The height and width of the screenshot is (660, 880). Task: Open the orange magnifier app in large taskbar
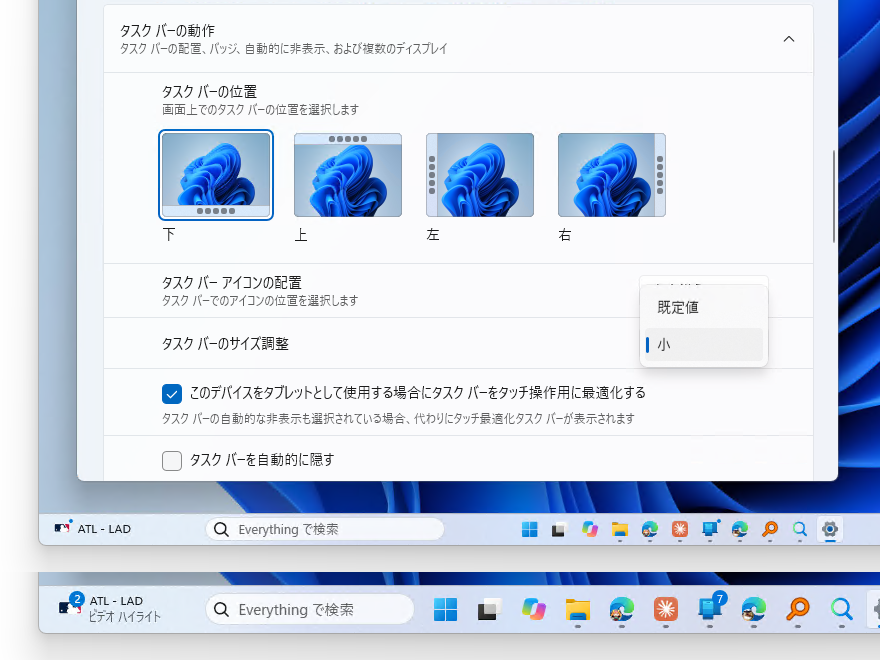(798, 609)
